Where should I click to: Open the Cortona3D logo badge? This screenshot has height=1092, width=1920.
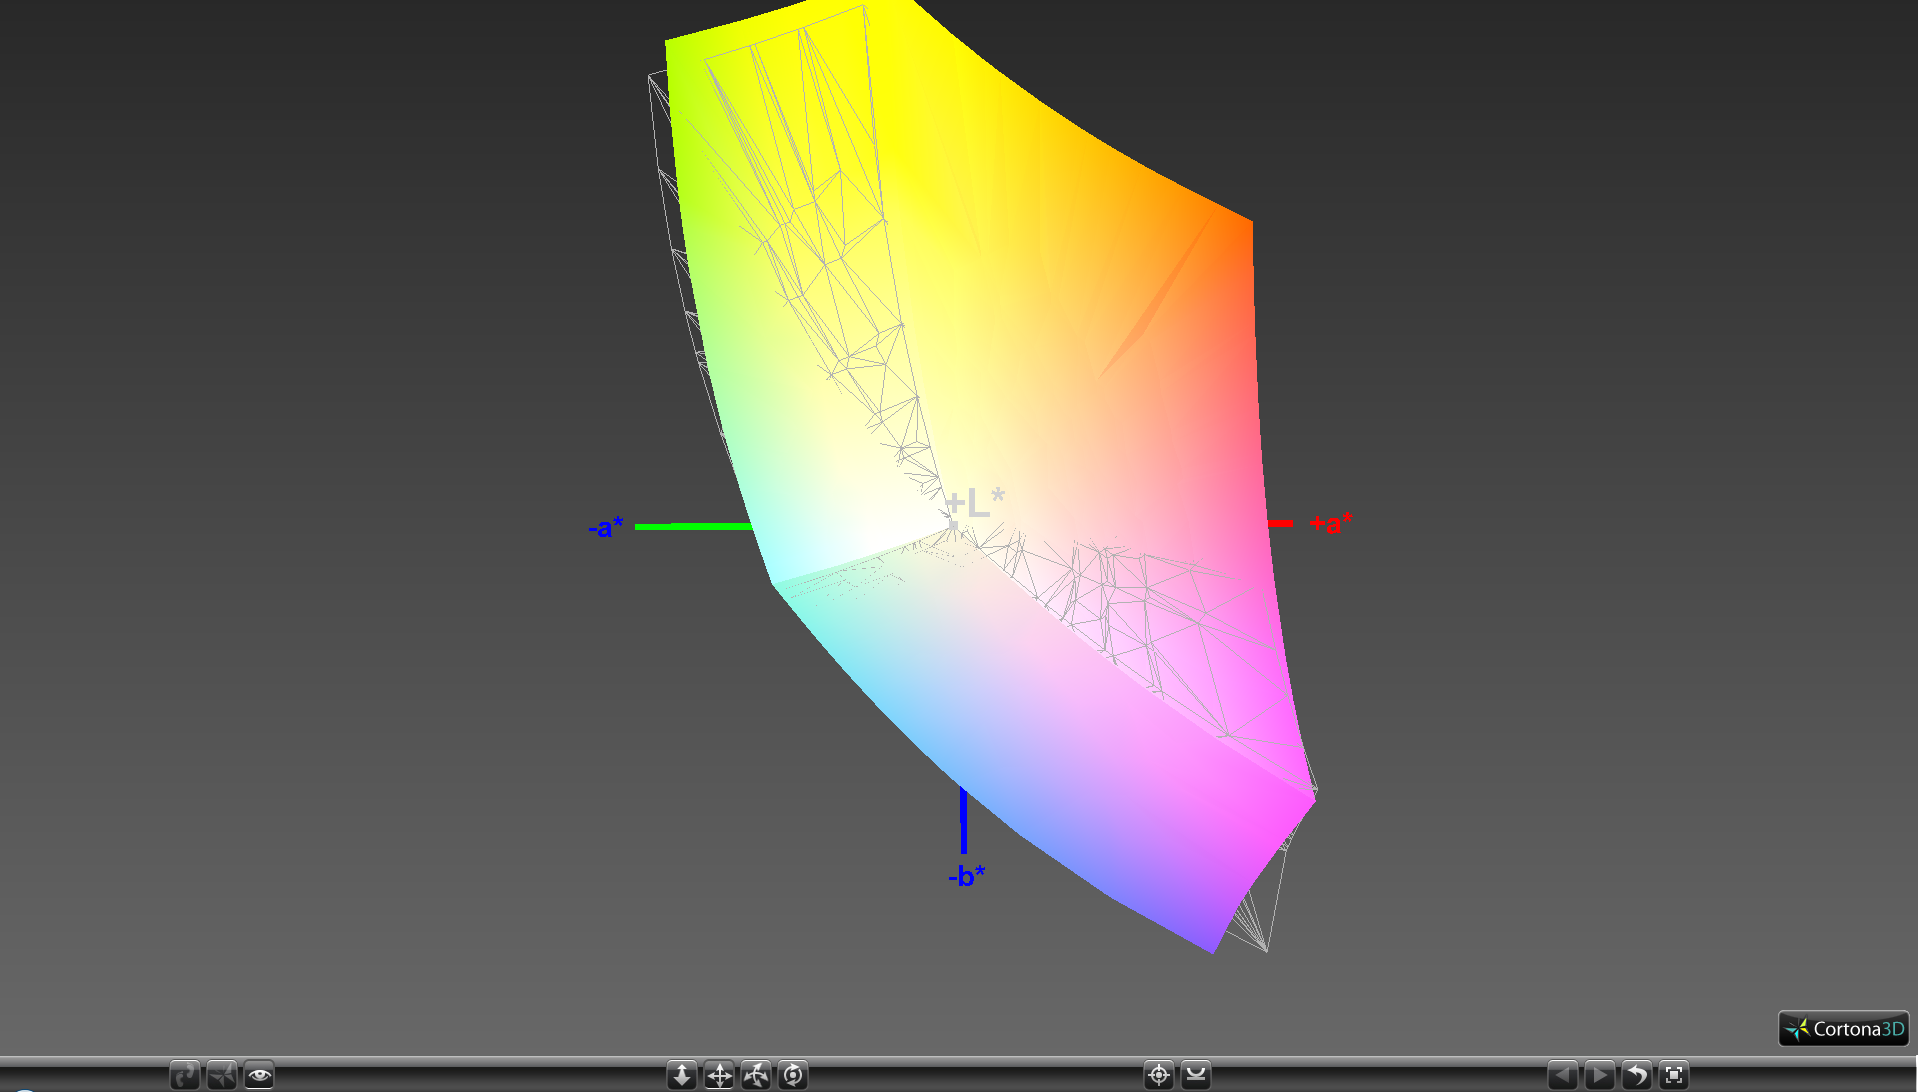point(1844,1028)
